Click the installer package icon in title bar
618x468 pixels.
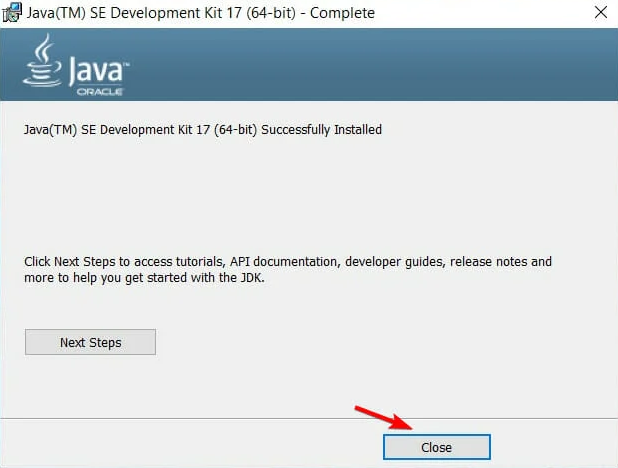coord(12,13)
